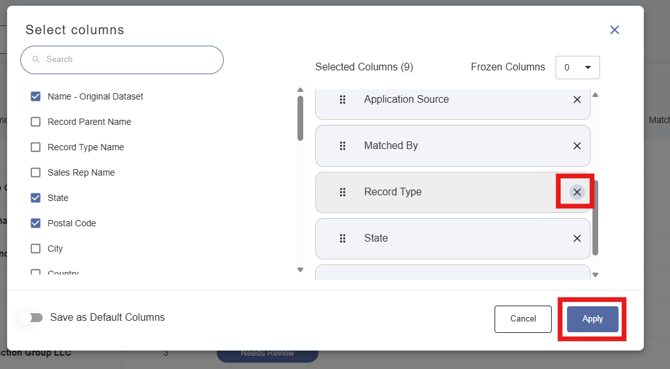
Task: Uncheck the Postal Code checkbox
Action: [35, 223]
